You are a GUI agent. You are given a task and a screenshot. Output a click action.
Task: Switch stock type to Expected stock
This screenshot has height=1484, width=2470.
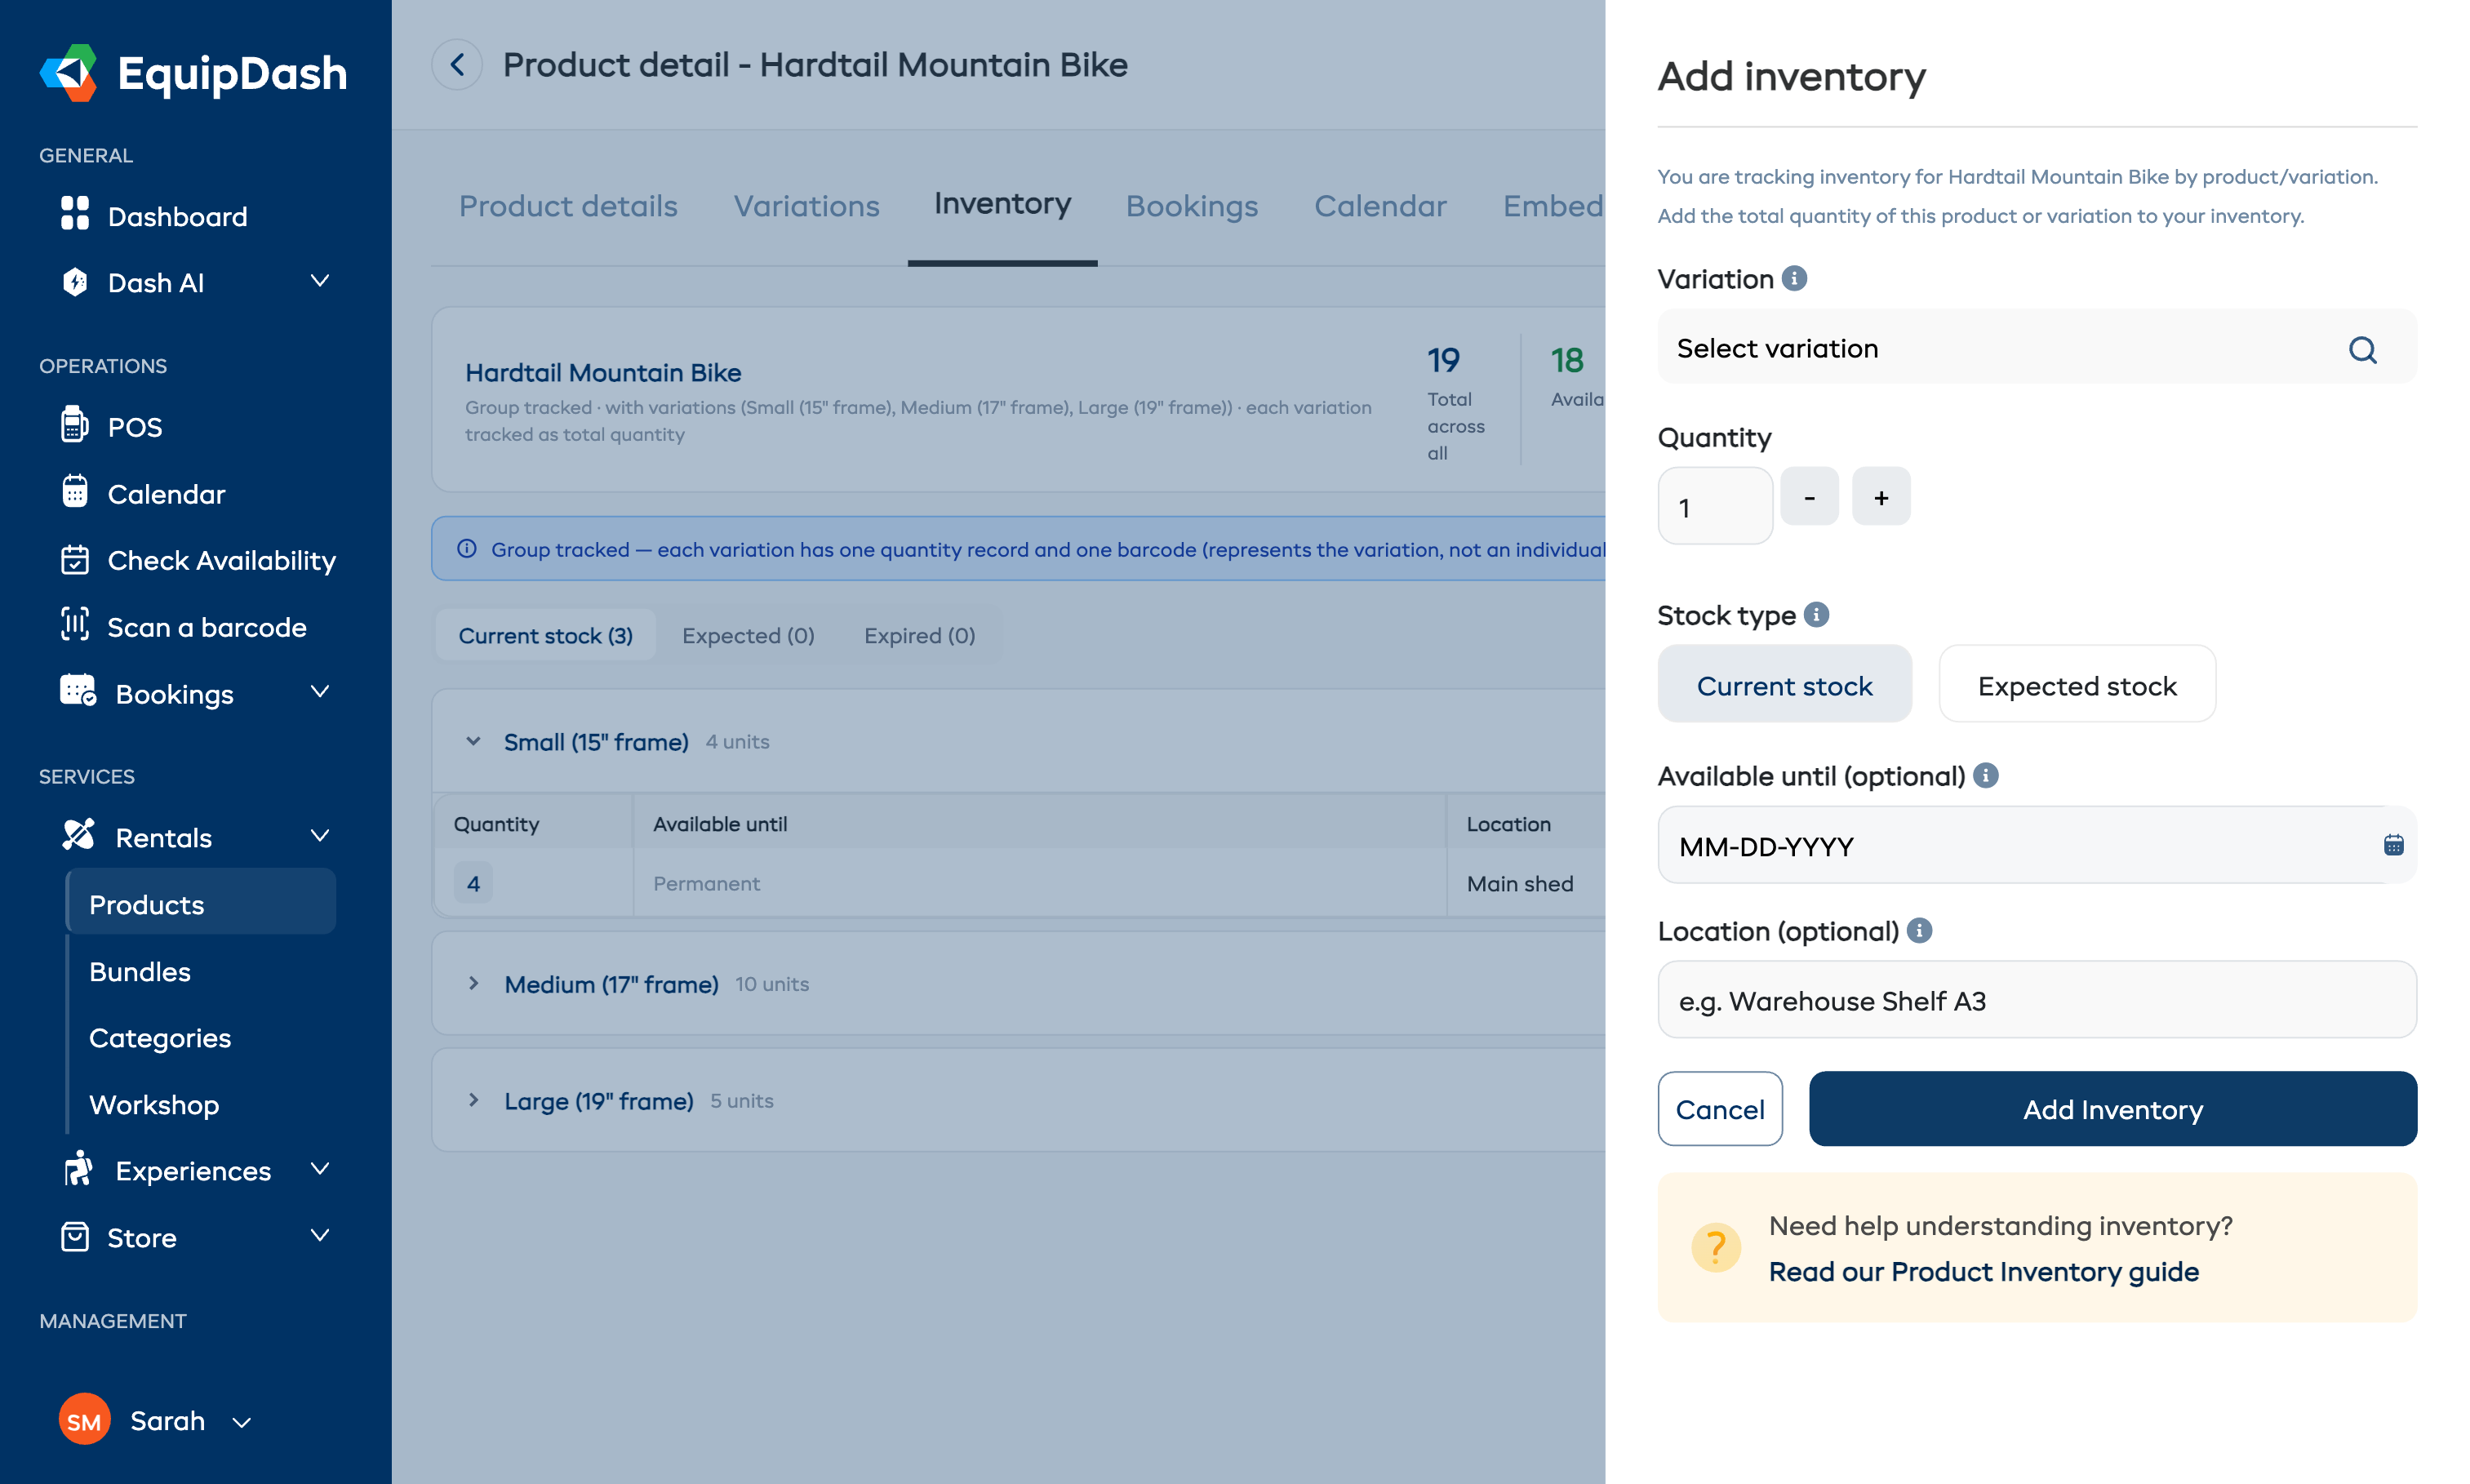pyautogui.click(x=2076, y=685)
